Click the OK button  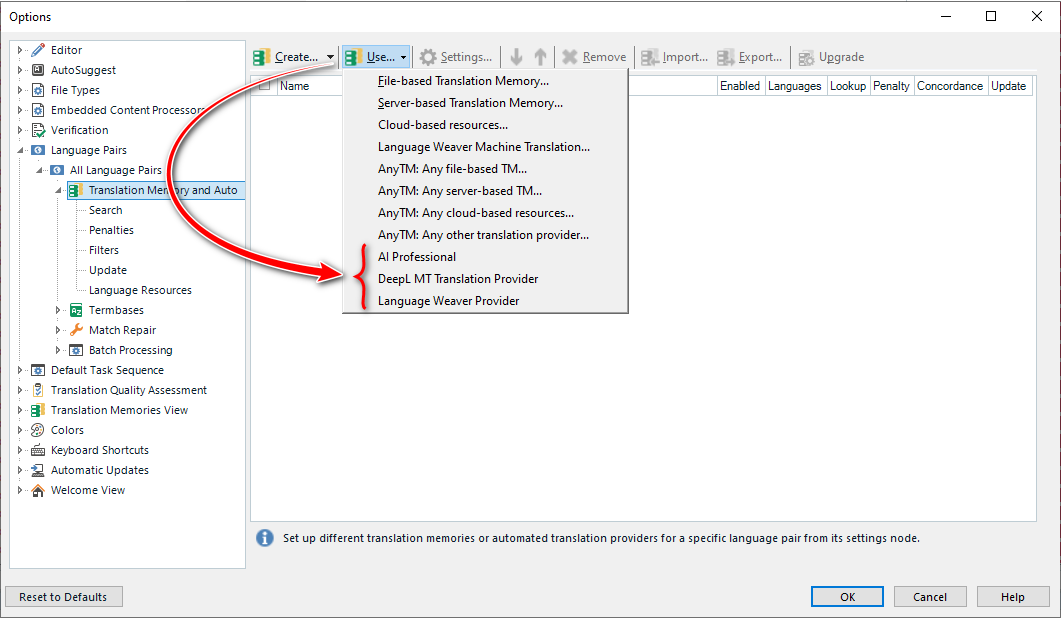pyautogui.click(x=847, y=597)
